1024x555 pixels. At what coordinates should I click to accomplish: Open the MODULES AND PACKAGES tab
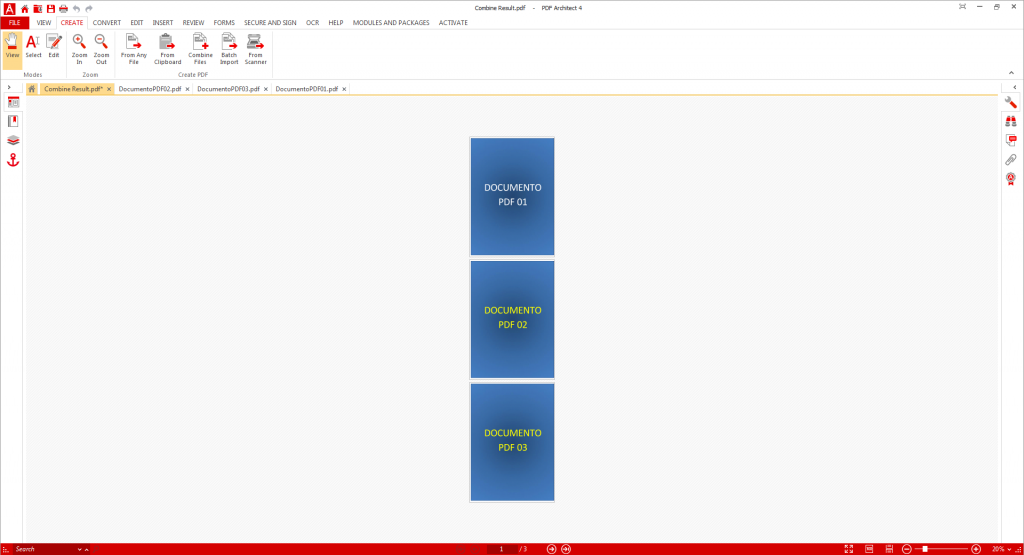tap(391, 23)
